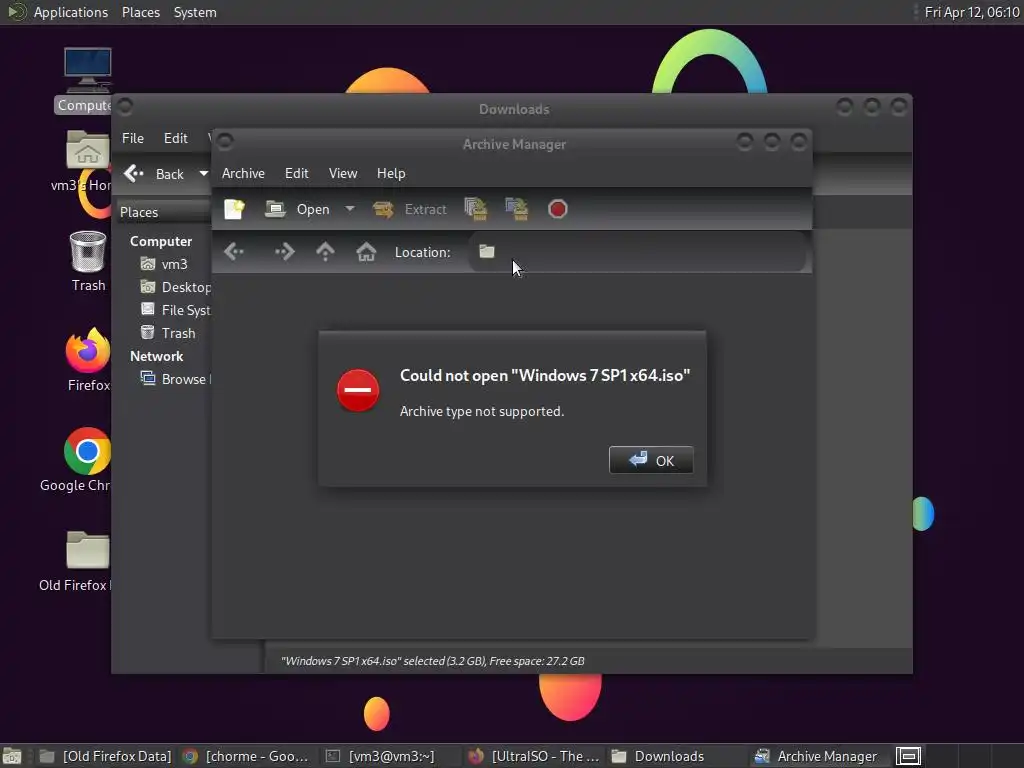Open vm3's Home desktop folder
The height and width of the screenshot is (768, 1024).
click(x=84, y=161)
